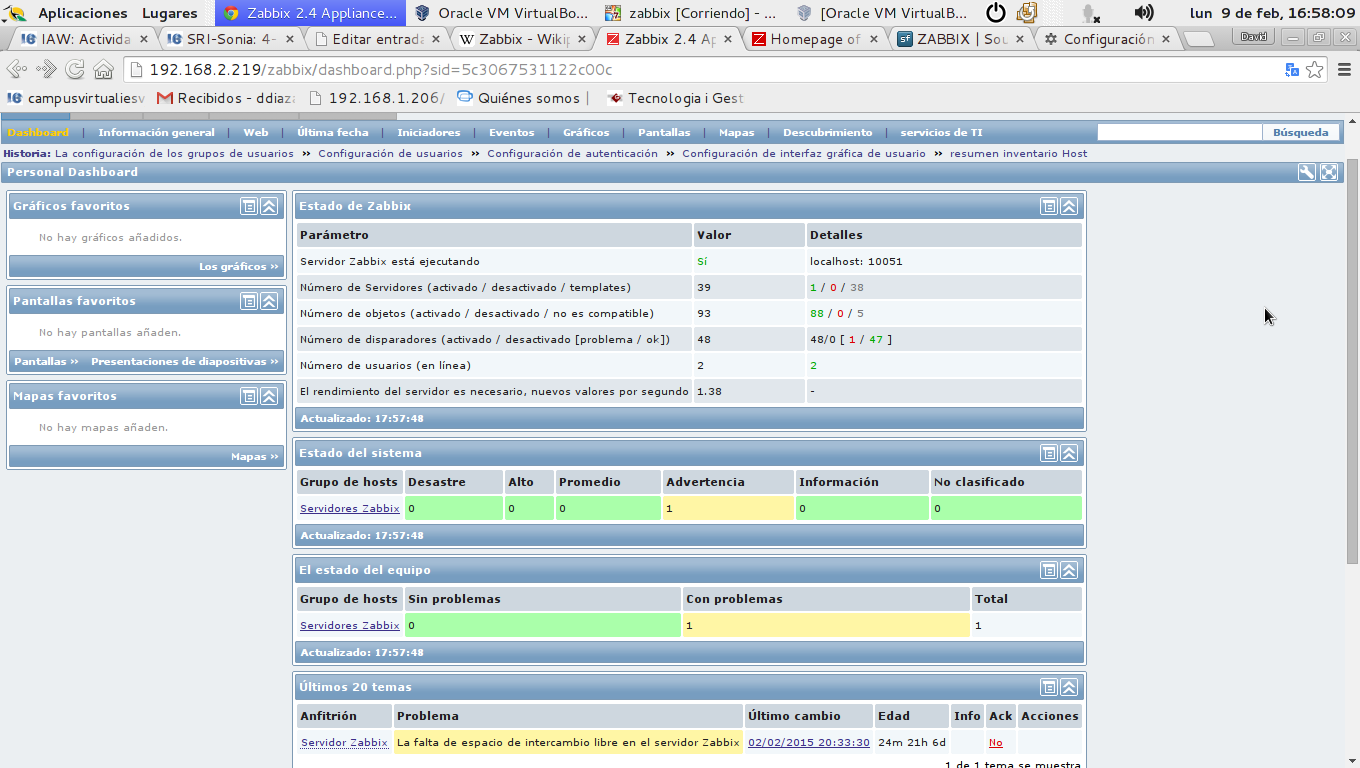Collapse the Últimos 20 temas widget
The image size is (1360, 768).
1069,687
